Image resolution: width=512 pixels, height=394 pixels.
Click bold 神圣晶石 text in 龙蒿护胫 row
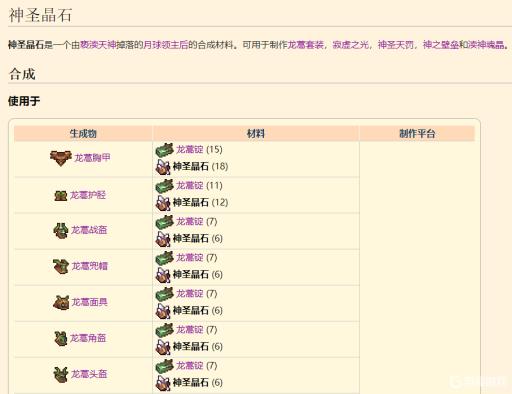click(x=191, y=202)
